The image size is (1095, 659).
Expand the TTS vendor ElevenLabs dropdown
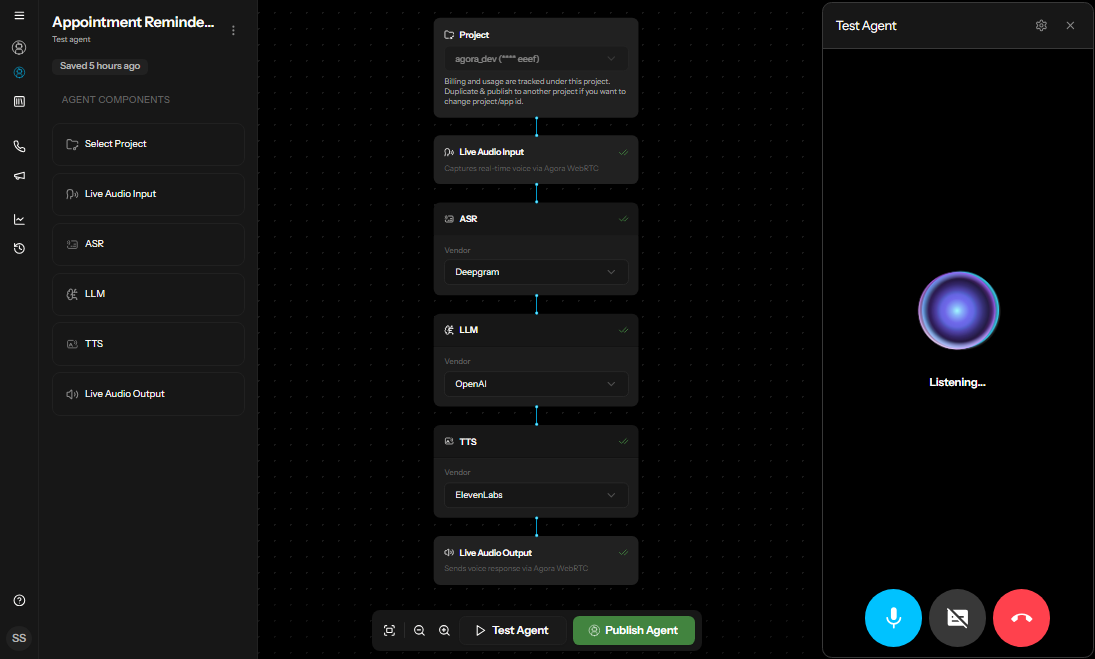[x=536, y=494]
